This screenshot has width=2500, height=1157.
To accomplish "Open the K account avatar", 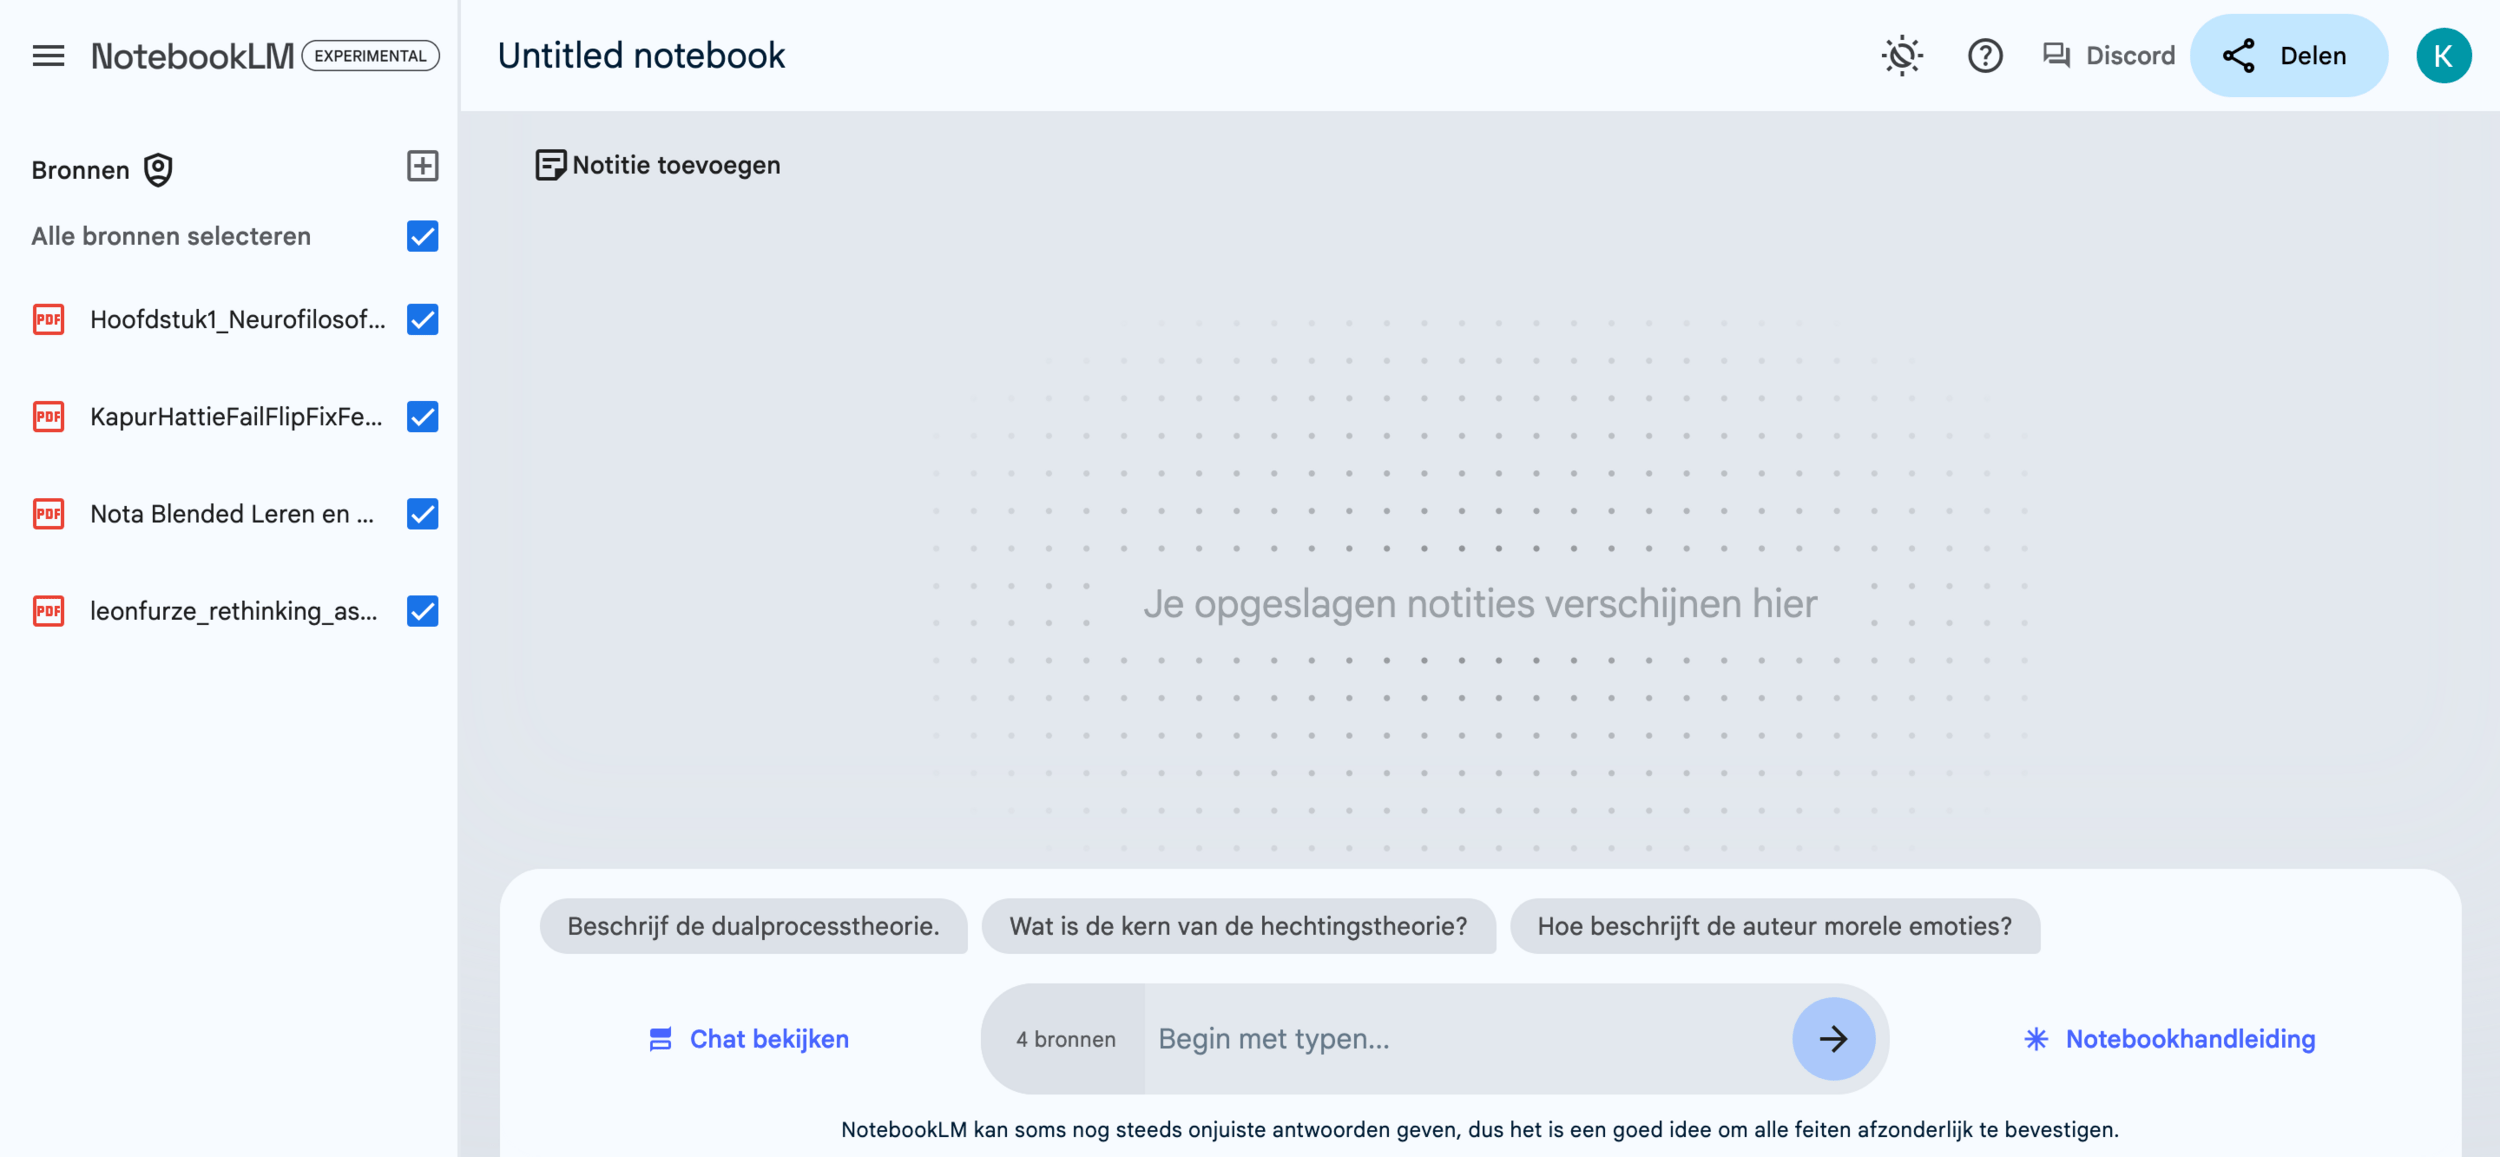I will [2443, 56].
